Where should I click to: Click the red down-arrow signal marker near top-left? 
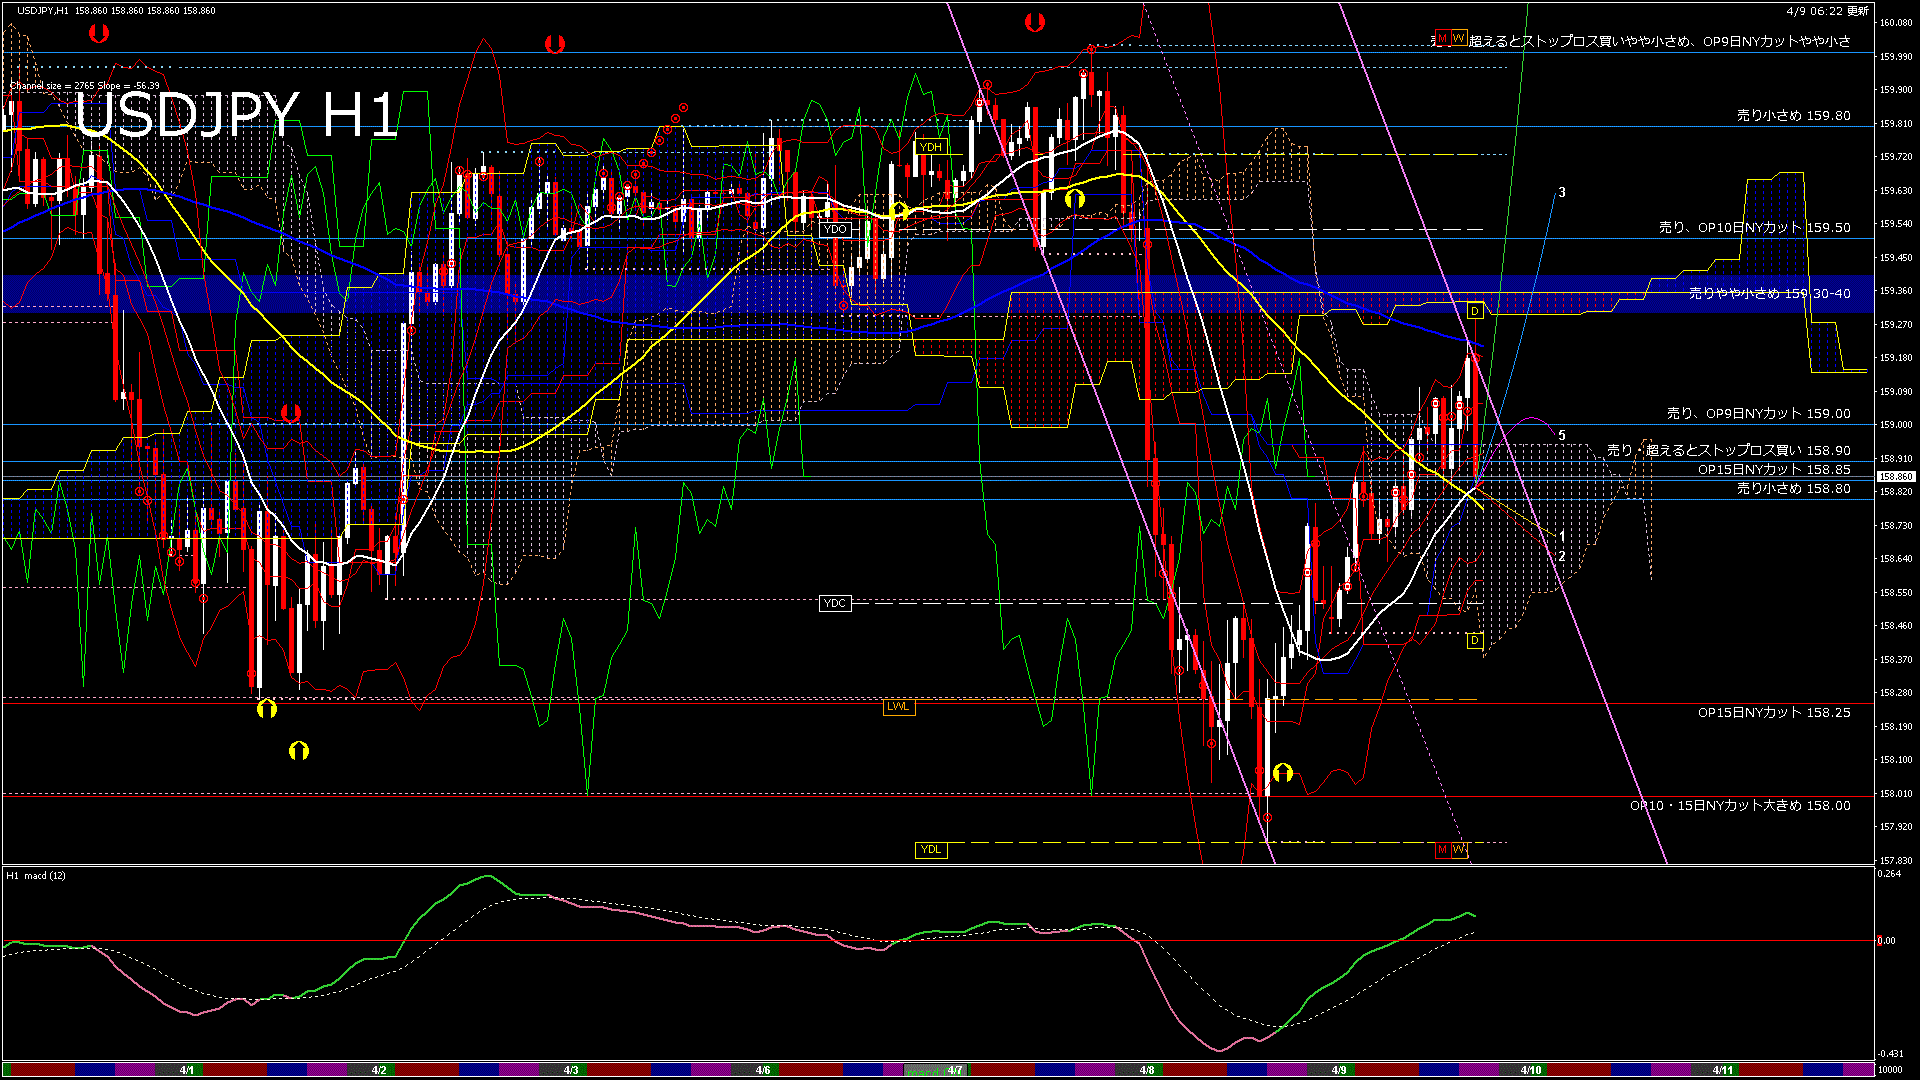coord(98,33)
